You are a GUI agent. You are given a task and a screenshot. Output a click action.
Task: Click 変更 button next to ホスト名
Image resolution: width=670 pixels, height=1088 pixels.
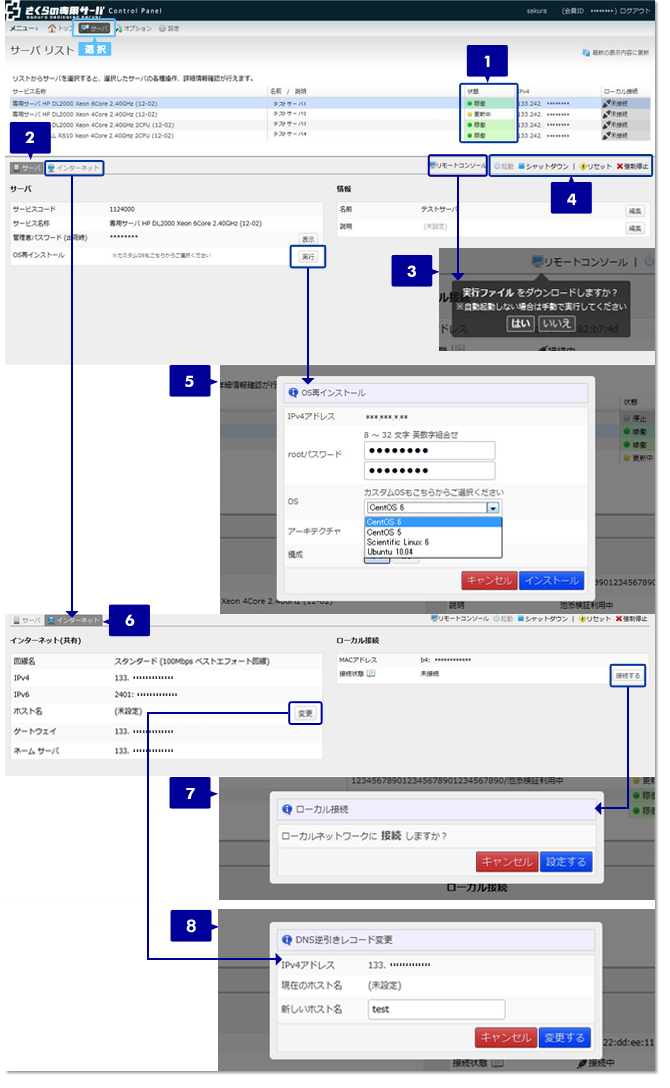[306, 713]
